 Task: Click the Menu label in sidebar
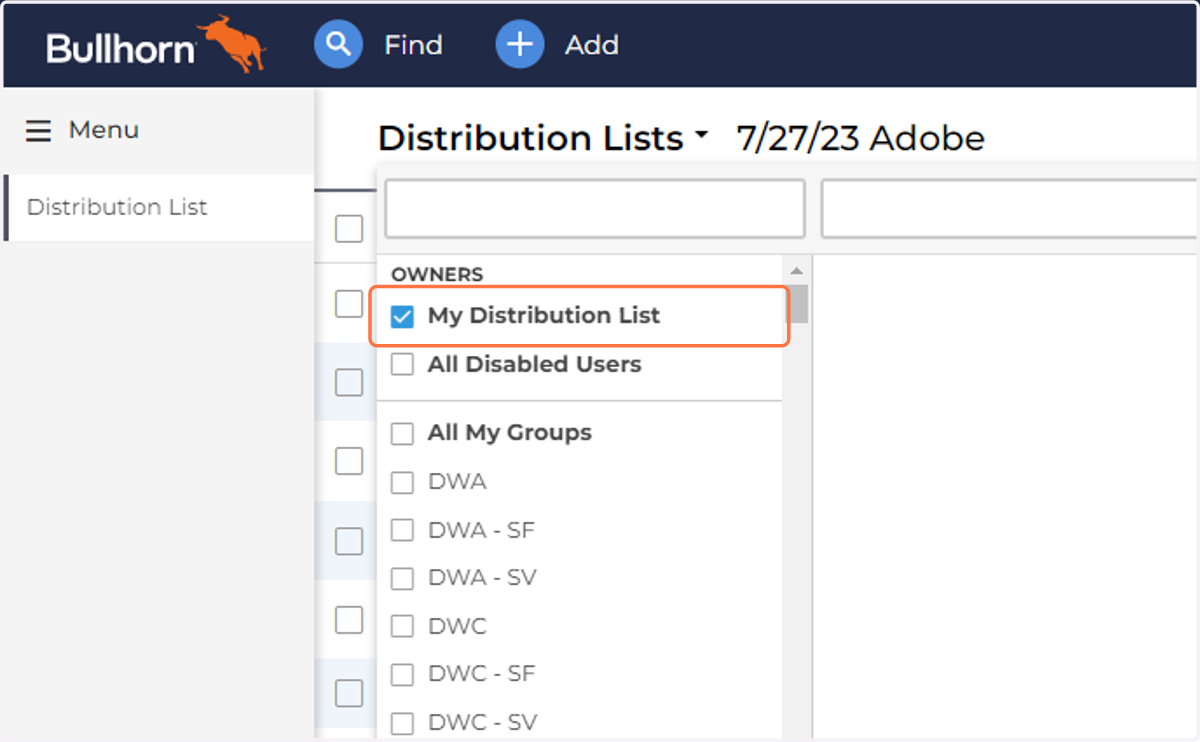pos(104,130)
